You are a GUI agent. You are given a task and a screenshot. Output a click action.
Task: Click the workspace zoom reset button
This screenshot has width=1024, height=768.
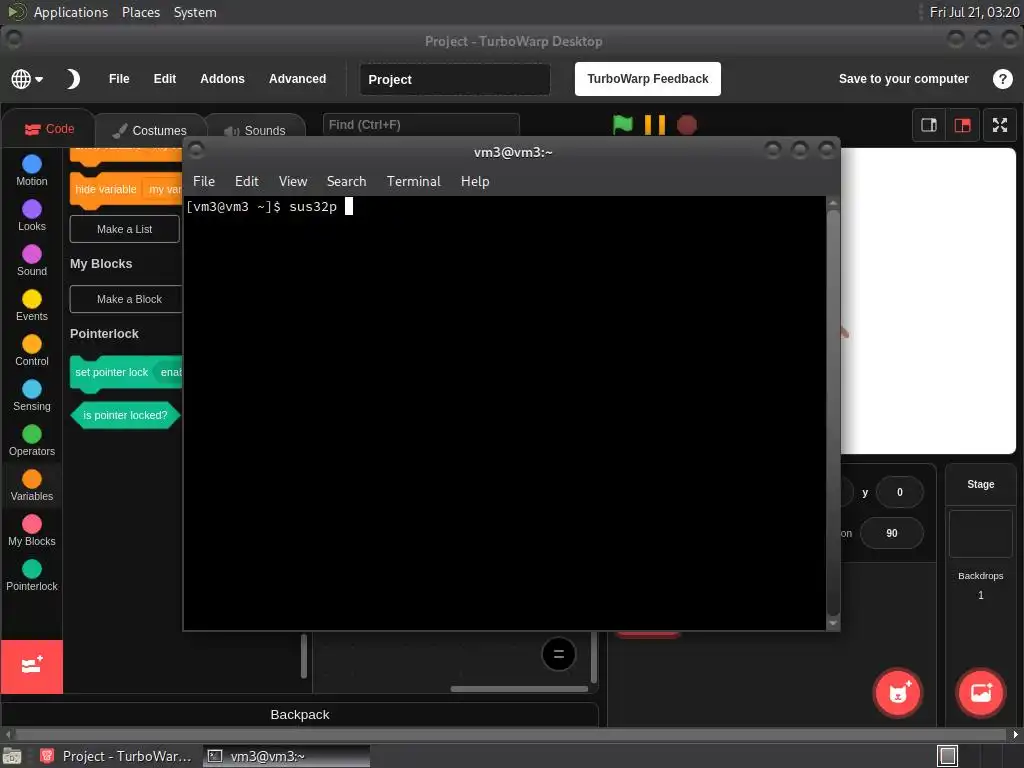558,654
